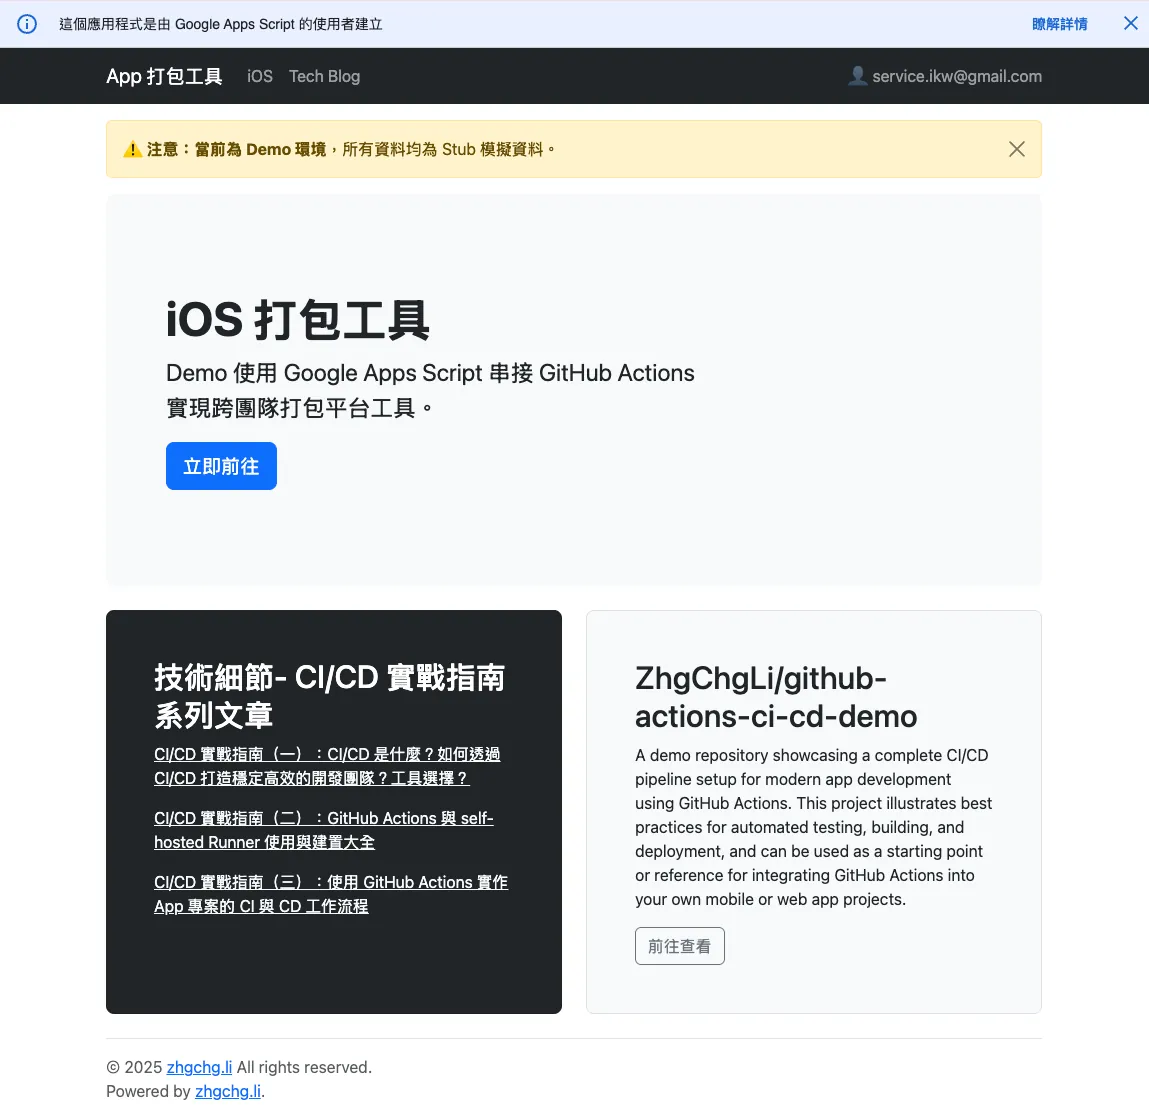
Task: Open CI/CD 實戰指南（三）article link
Action: (x=330, y=894)
